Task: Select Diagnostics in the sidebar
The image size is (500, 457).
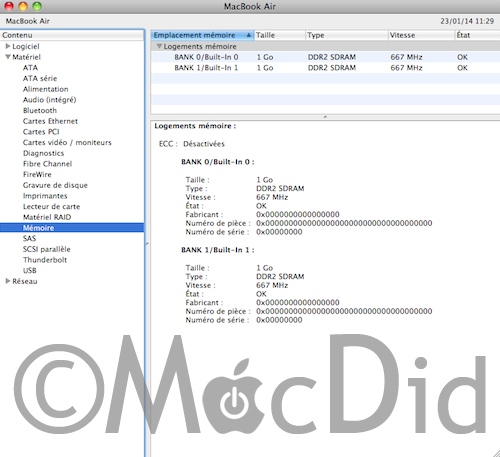Action: coord(43,153)
